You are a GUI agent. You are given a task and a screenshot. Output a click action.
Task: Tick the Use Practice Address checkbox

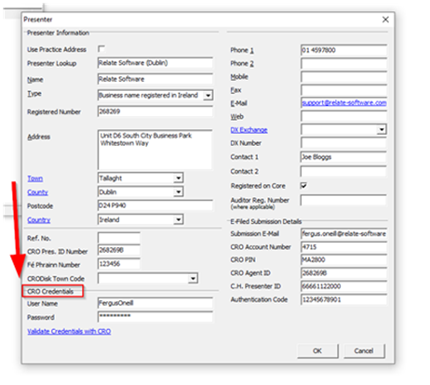coord(101,49)
